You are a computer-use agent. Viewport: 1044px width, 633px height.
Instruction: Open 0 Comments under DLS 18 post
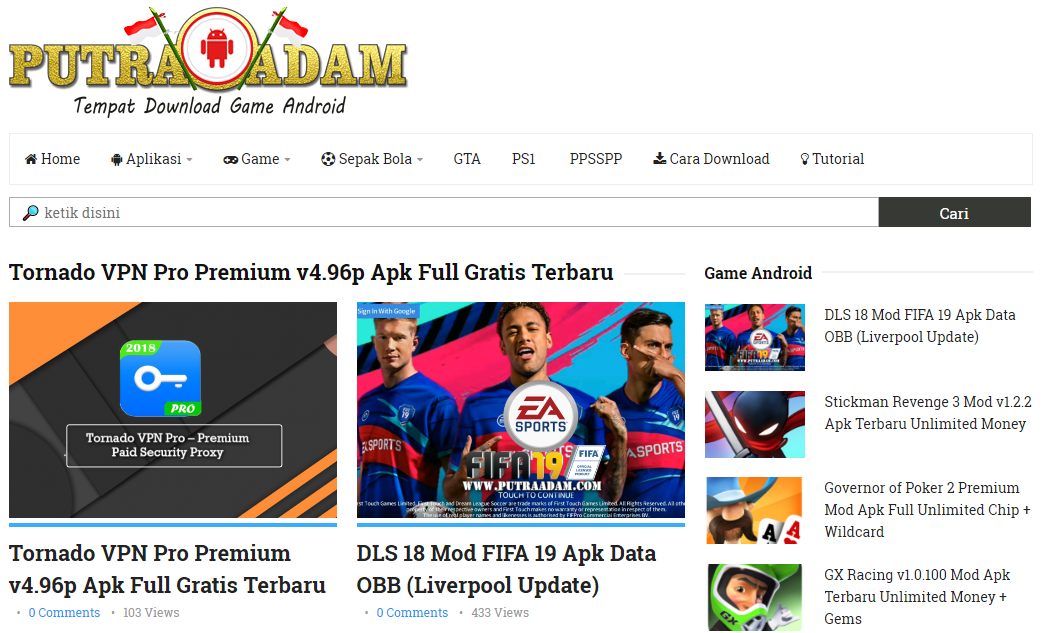point(412,612)
